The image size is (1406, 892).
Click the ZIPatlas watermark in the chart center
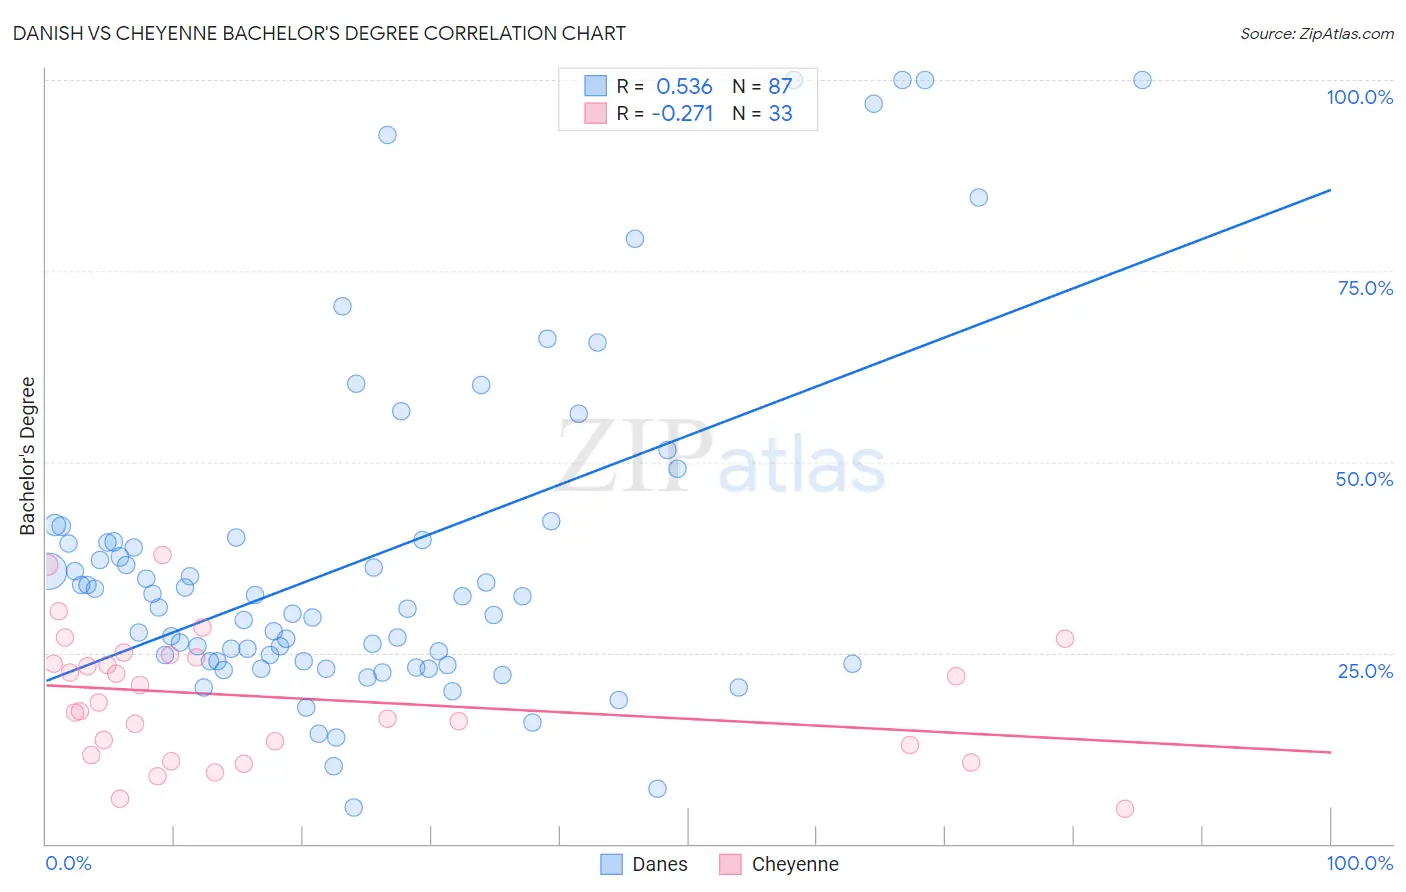(x=722, y=458)
